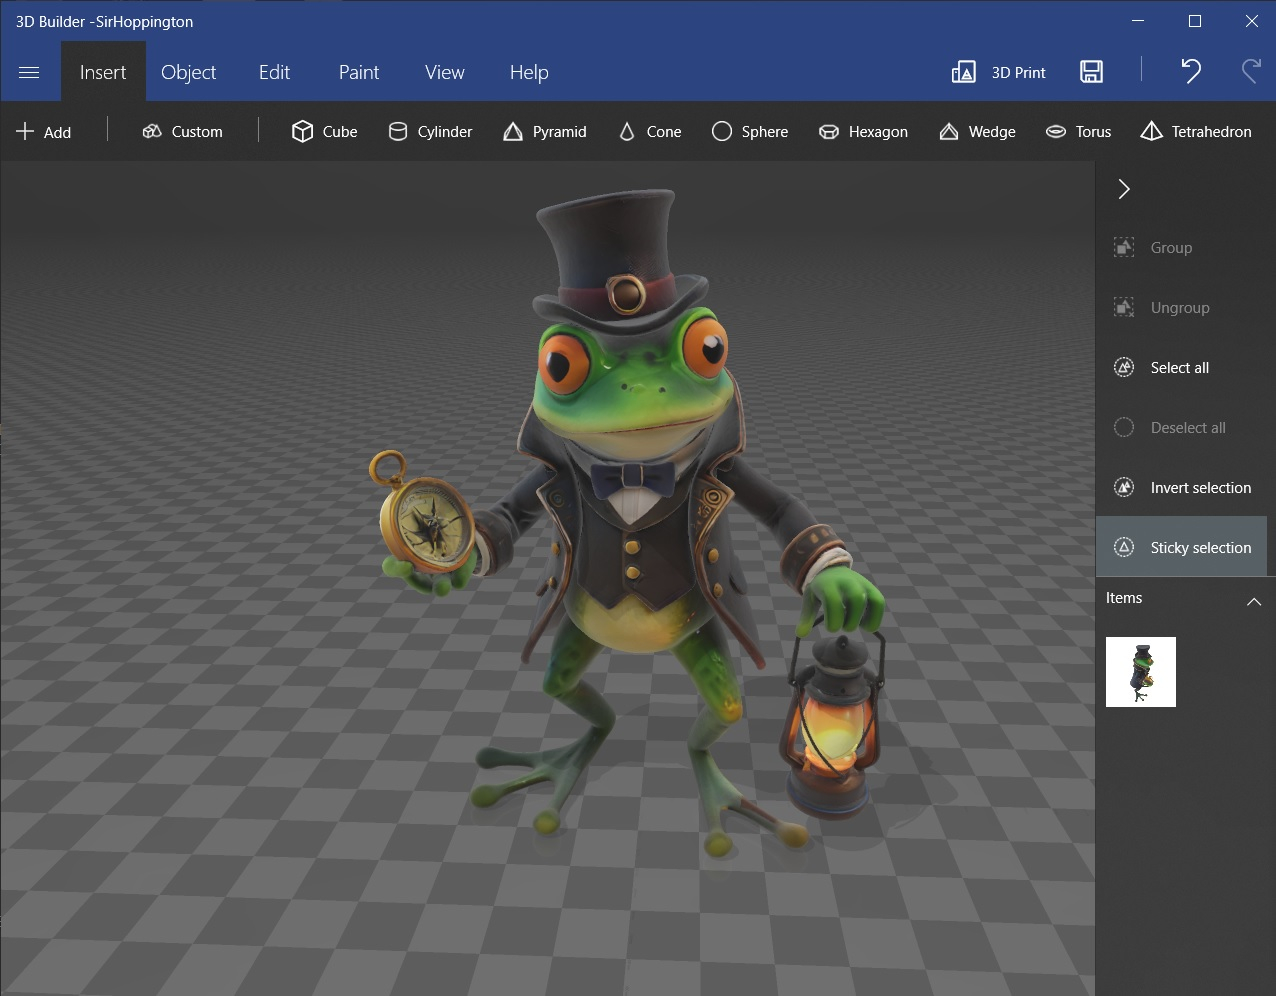Click the Save floppy disk icon
The image size is (1276, 996).
click(1091, 72)
